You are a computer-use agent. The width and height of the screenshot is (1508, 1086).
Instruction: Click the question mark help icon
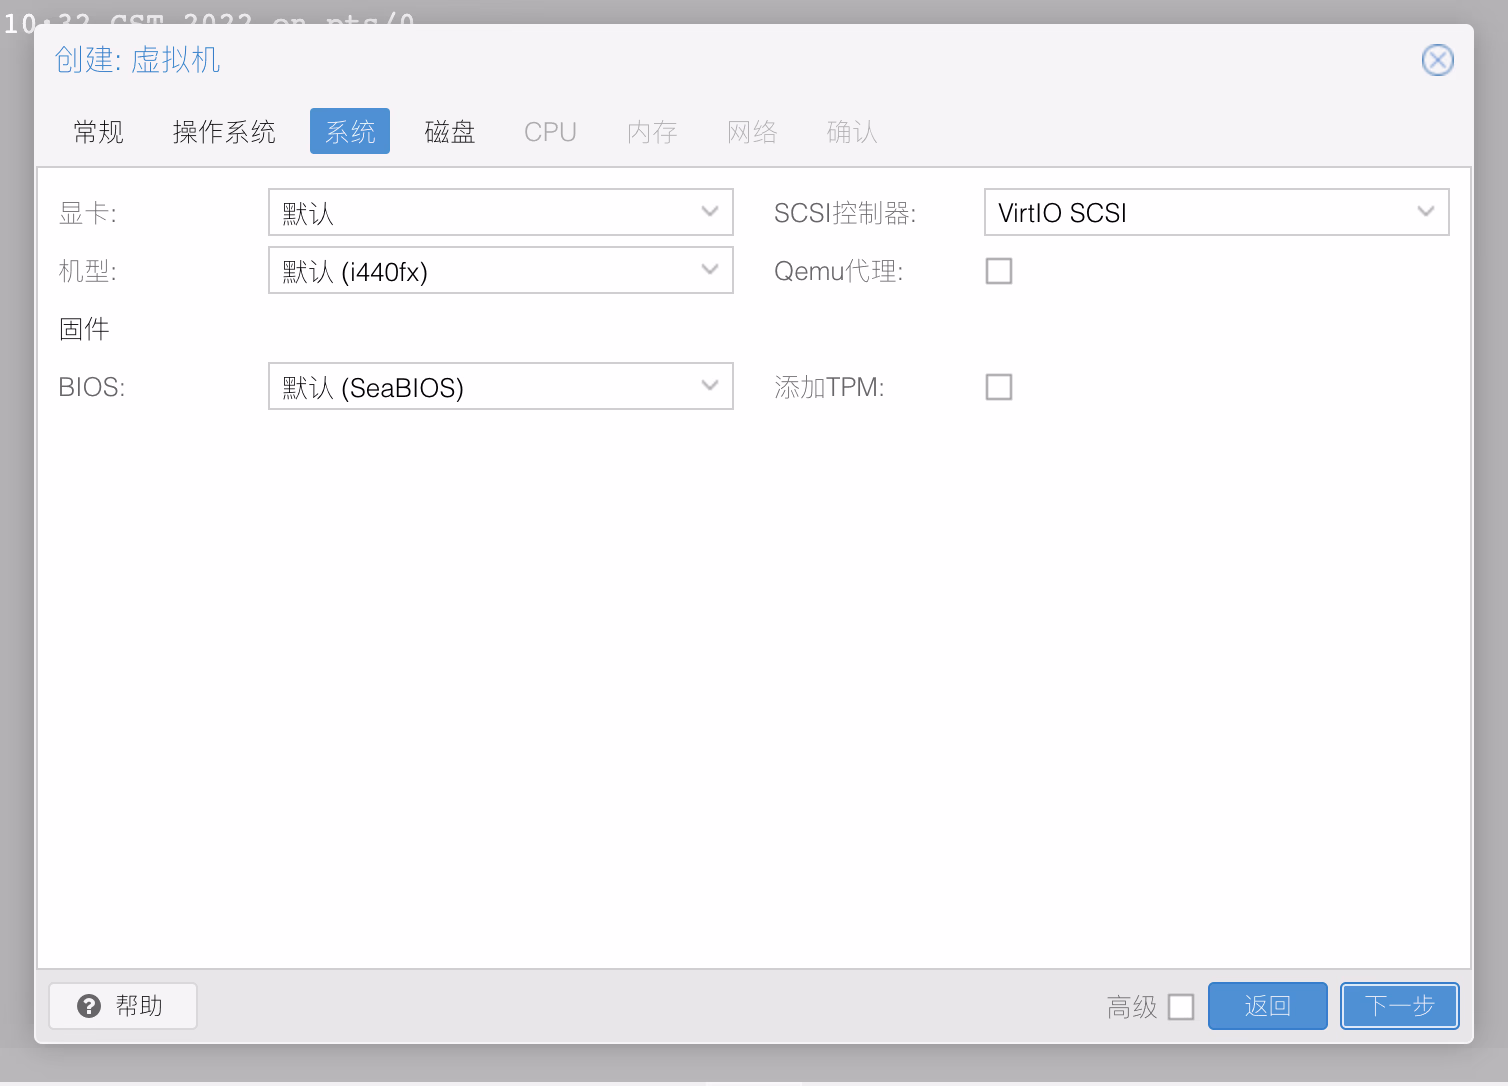(89, 1006)
